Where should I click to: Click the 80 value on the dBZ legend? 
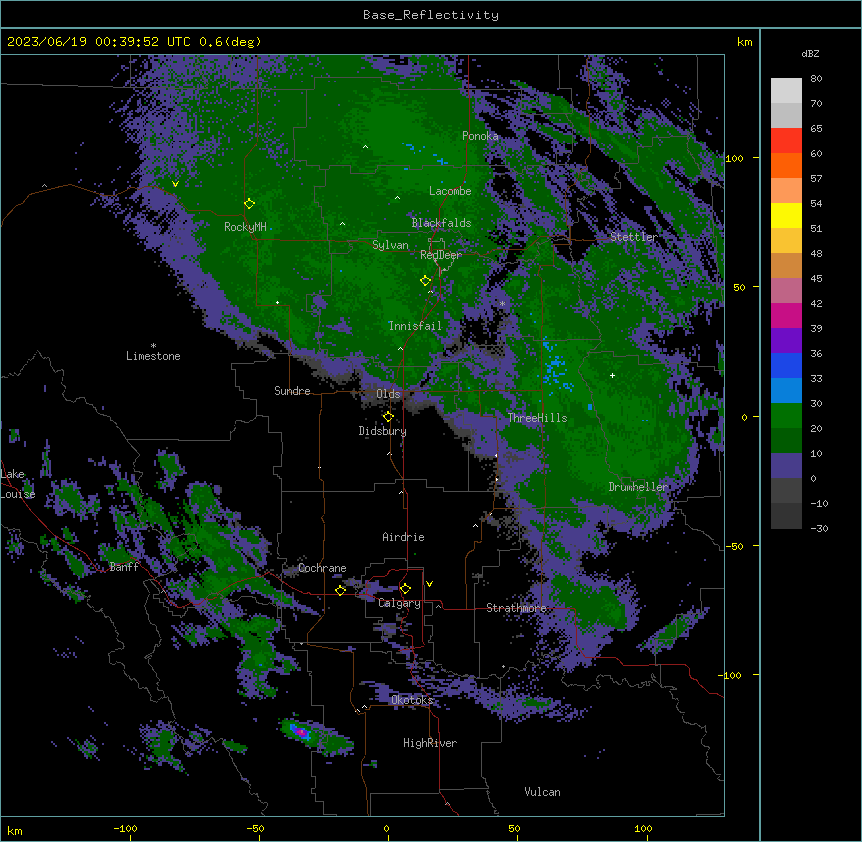[x=816, y=79]
